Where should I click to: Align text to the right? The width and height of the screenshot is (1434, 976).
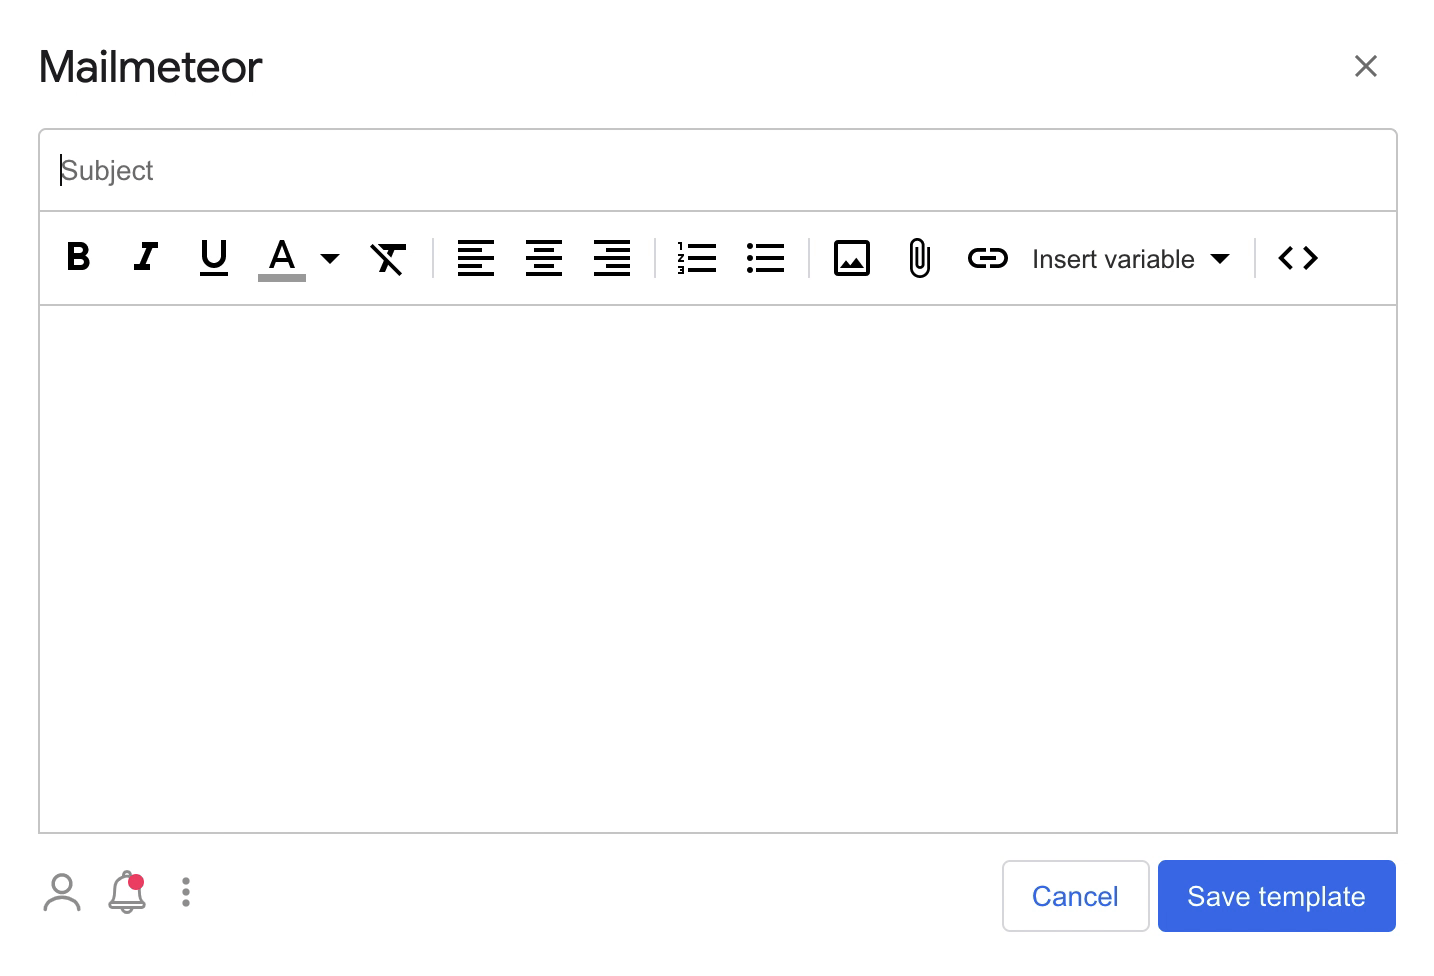(612, 258)
